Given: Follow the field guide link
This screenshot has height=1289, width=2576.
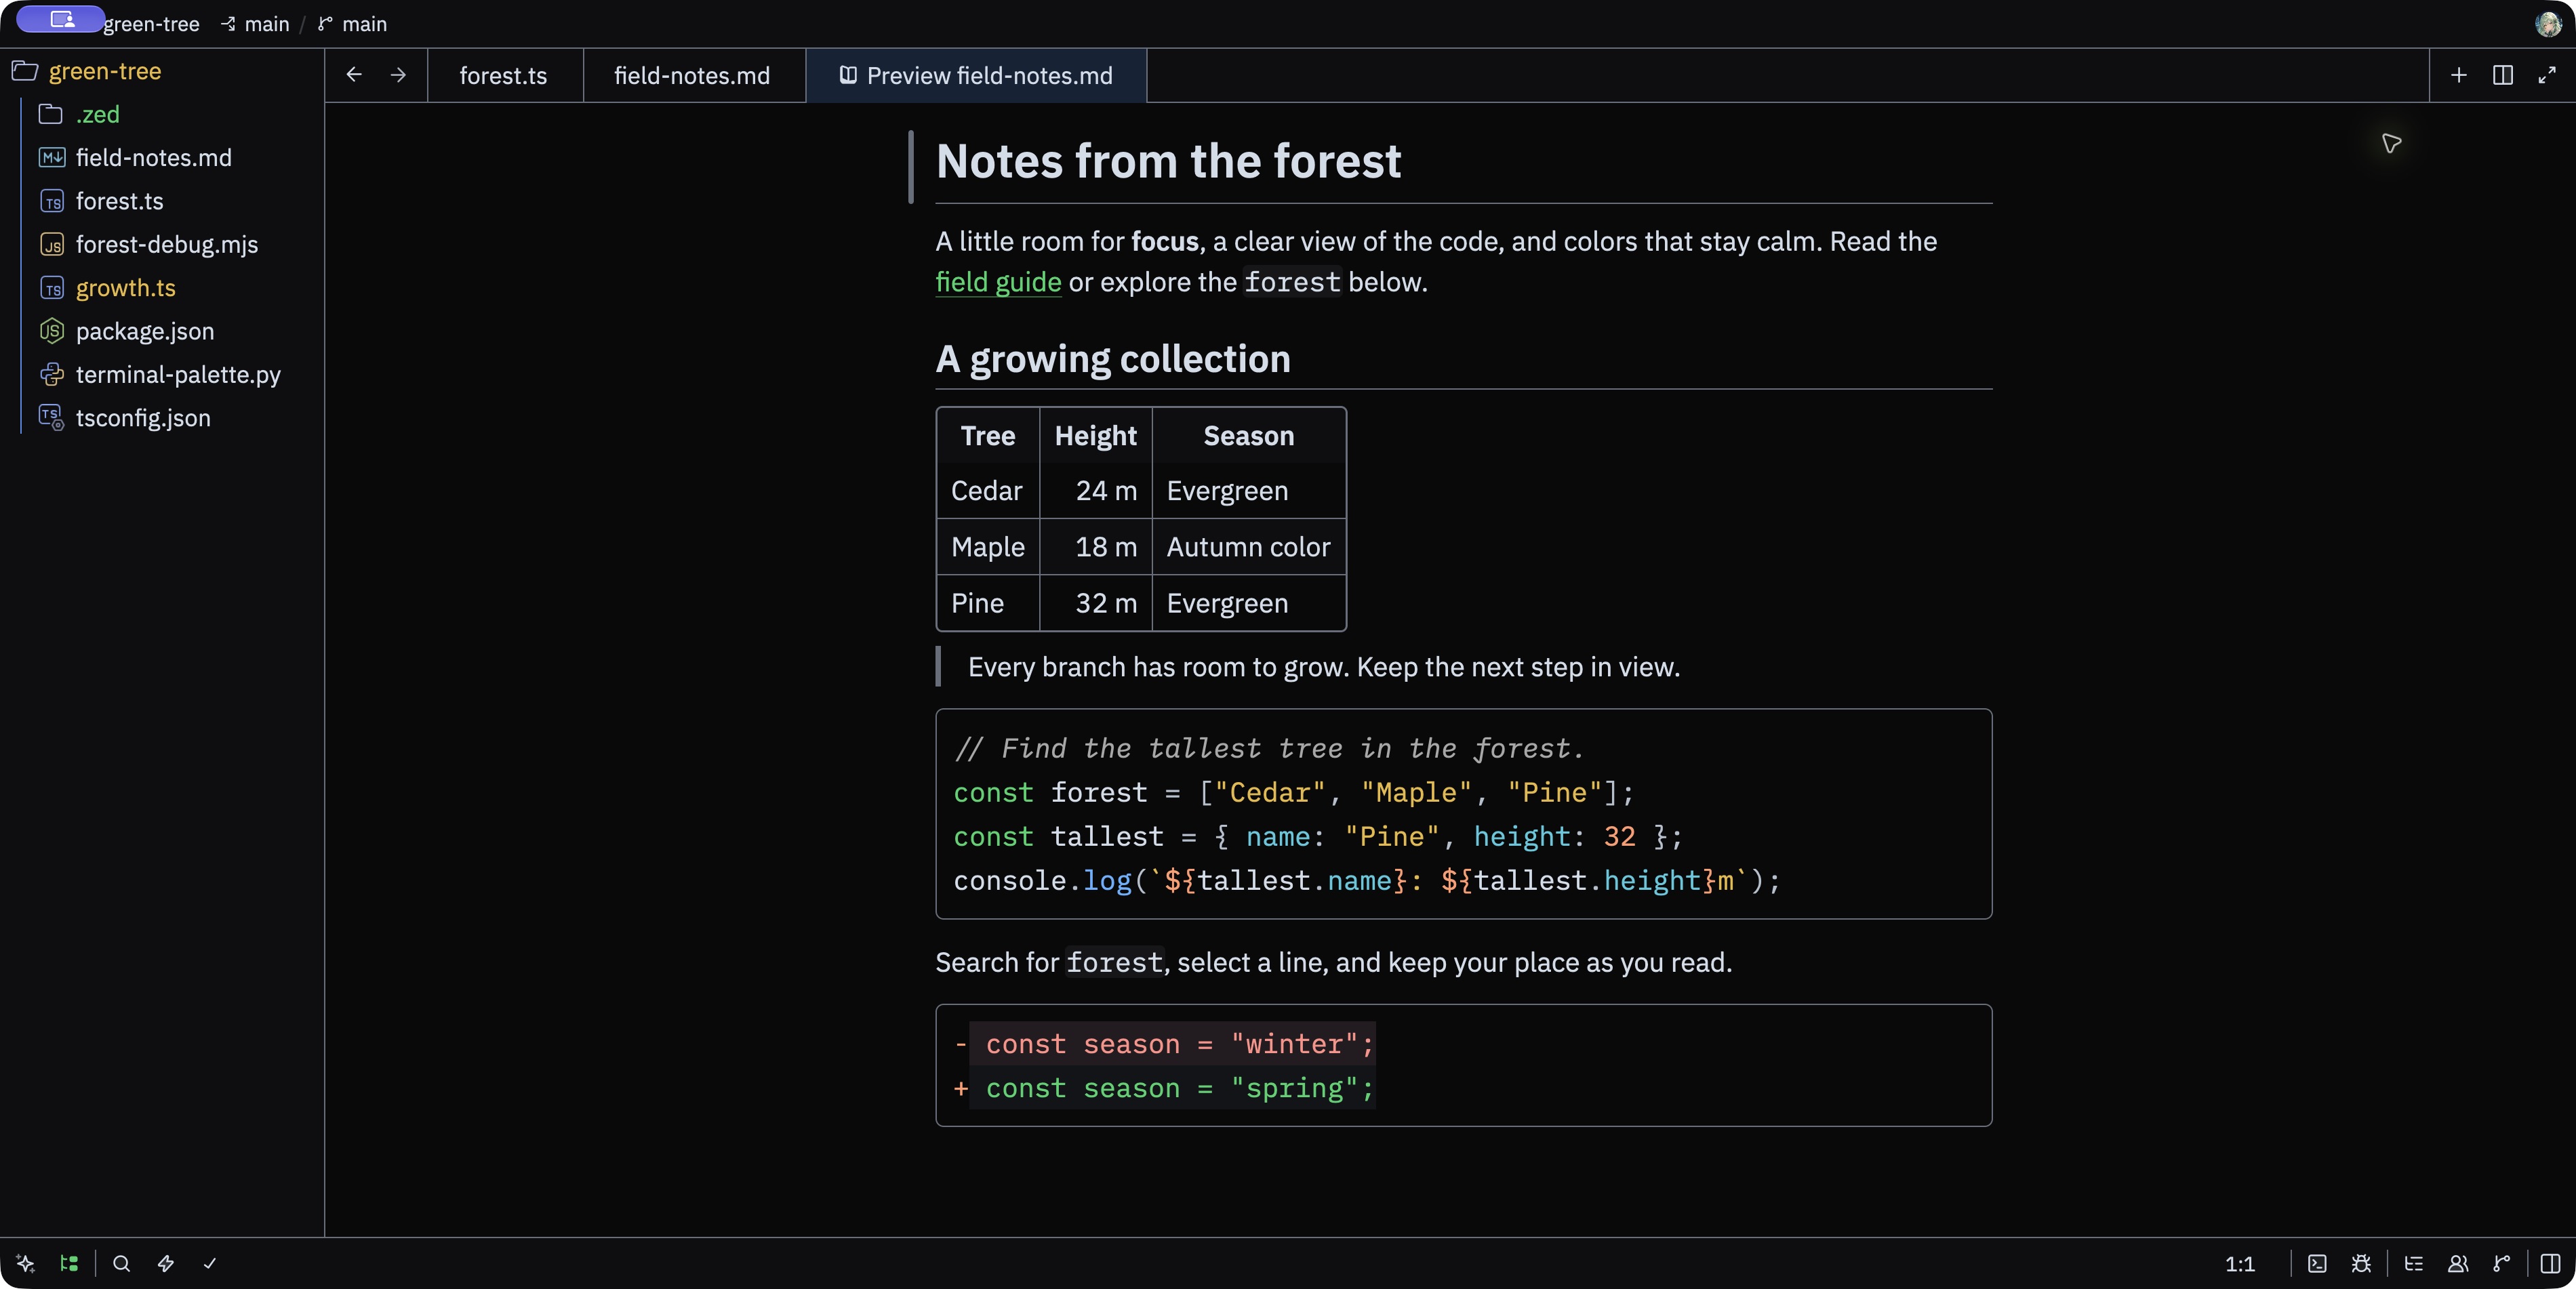Looking at the screenshot, I should coord(998,282).
